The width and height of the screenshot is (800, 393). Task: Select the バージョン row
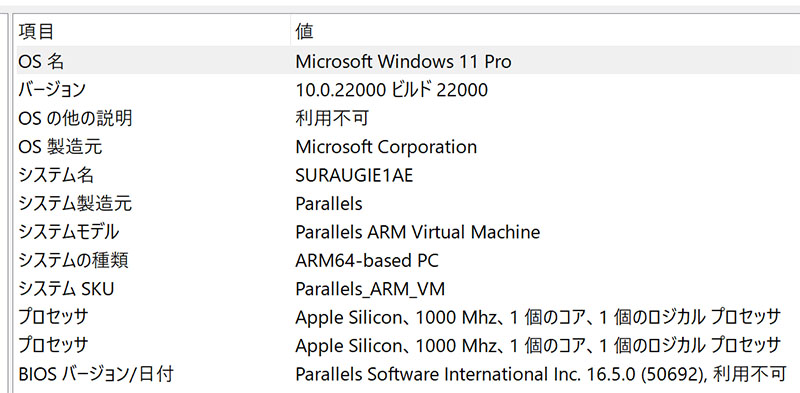(408, 90)
